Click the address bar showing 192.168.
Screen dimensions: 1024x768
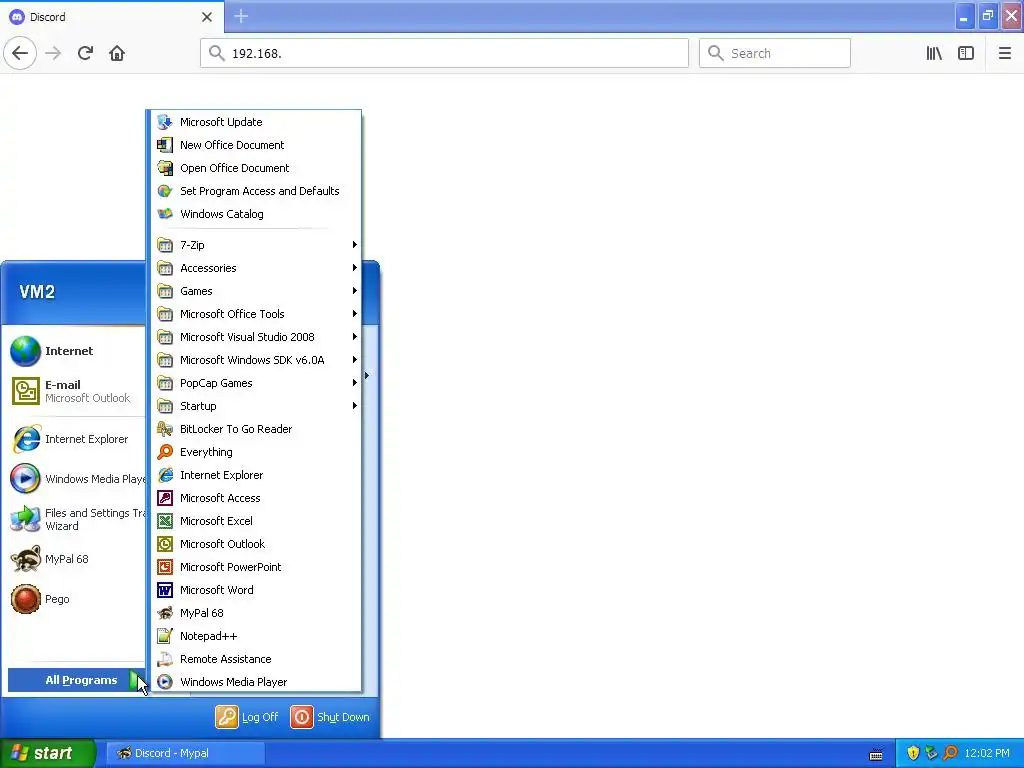click(x=444, y=53)
